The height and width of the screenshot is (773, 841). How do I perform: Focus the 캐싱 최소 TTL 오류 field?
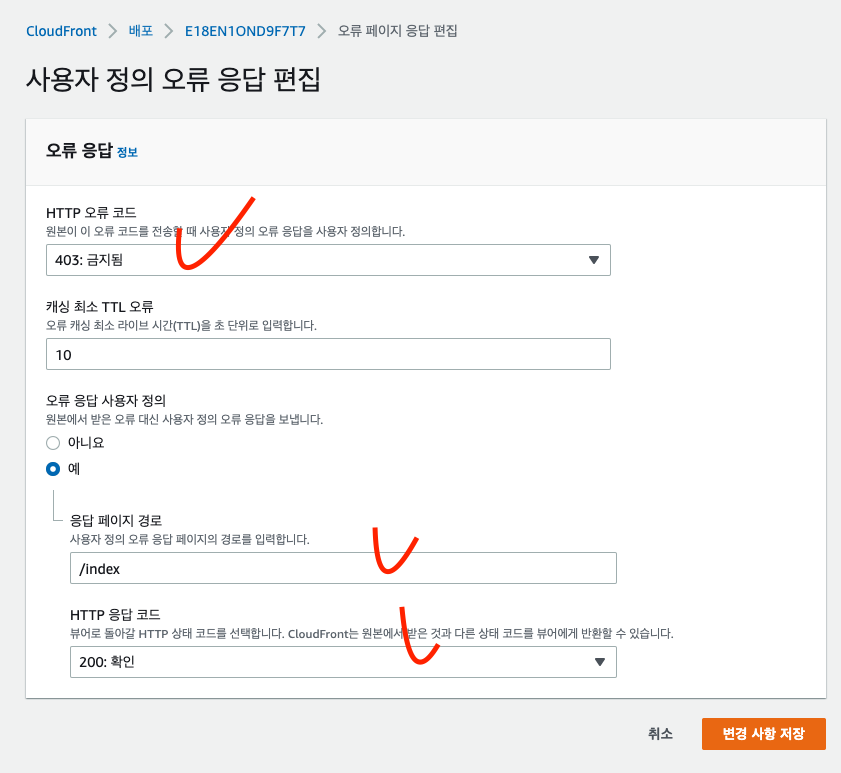328,354
